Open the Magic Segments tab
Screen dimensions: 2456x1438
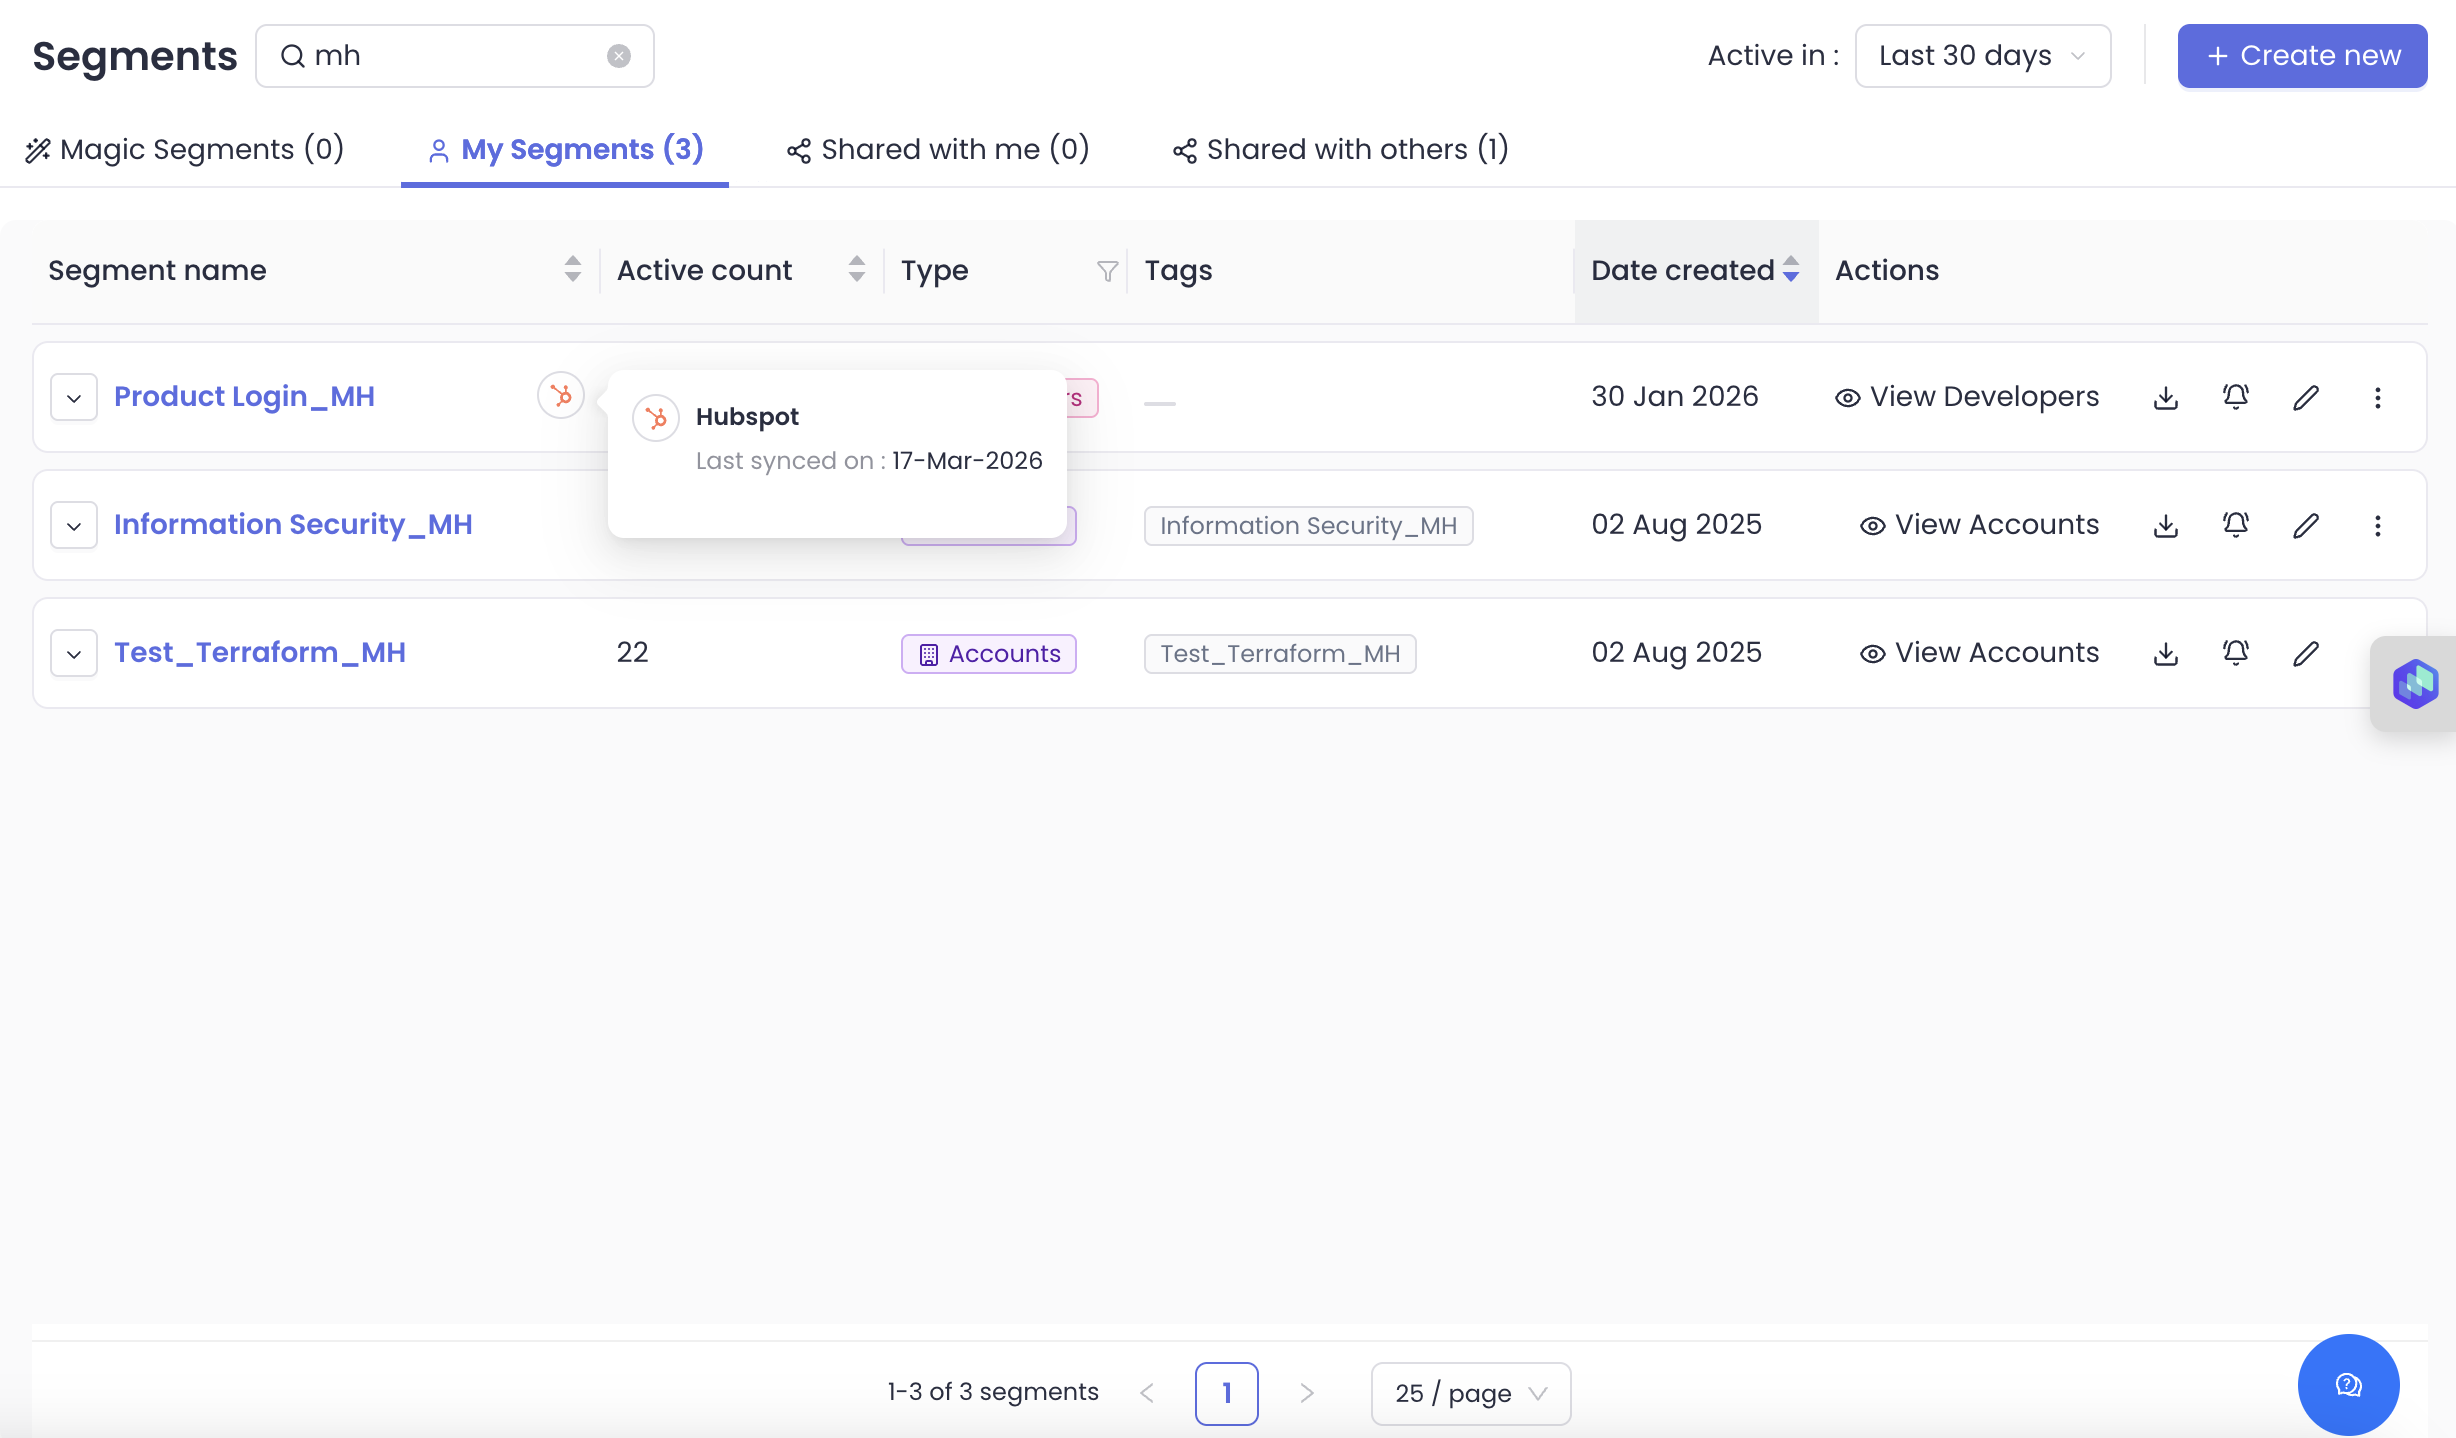pyautogui.click(x=185, y=150)
